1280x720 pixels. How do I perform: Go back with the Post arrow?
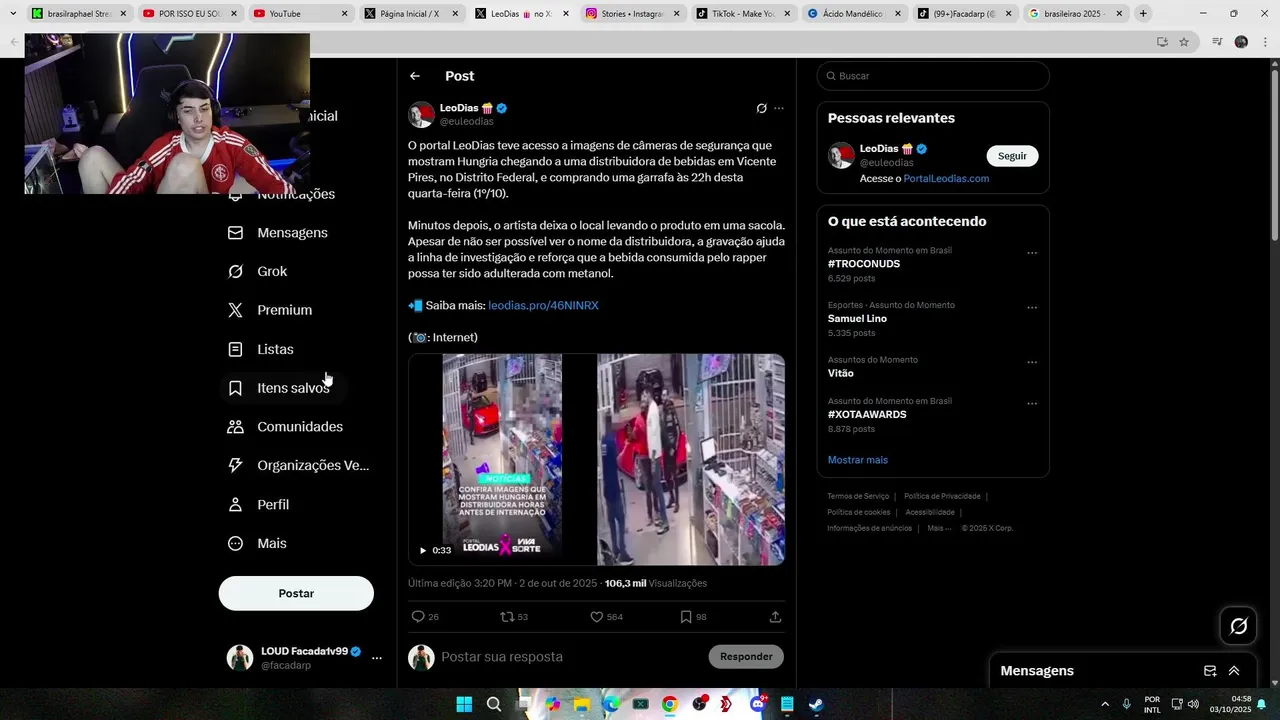[x=415, y=76]
